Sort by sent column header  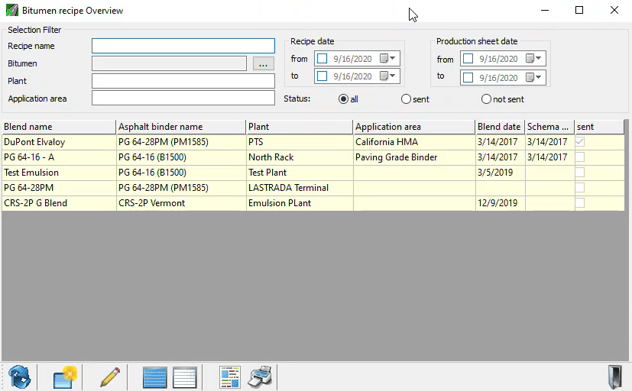click(x=599, y=127)
